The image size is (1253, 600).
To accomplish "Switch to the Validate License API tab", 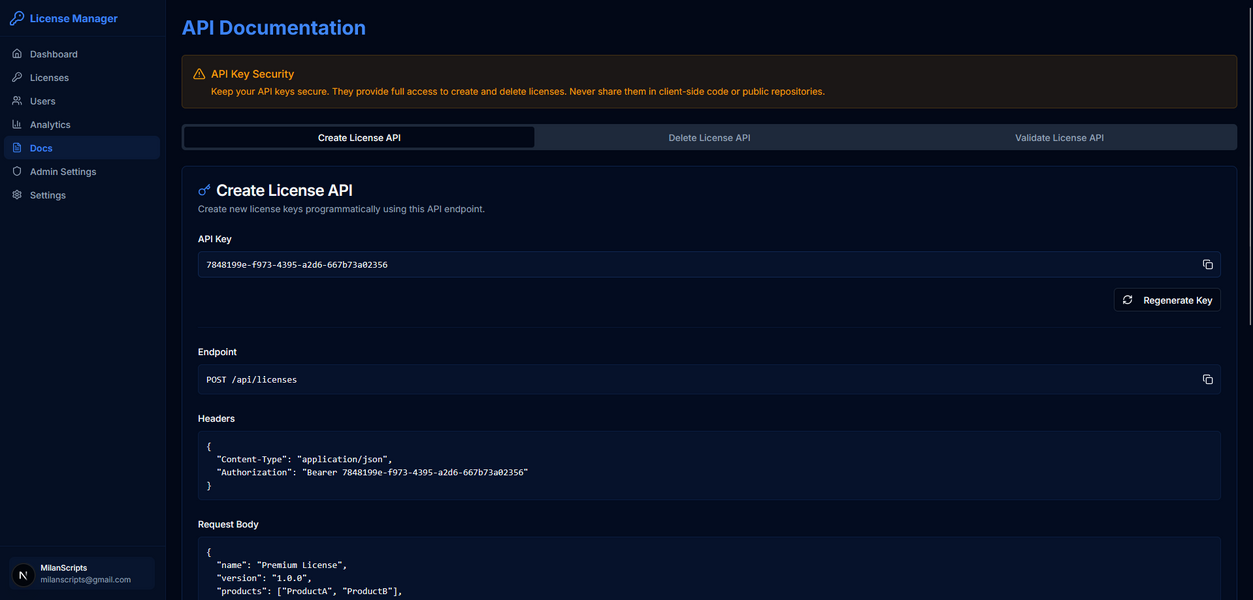I will [x=1059, y=137].
